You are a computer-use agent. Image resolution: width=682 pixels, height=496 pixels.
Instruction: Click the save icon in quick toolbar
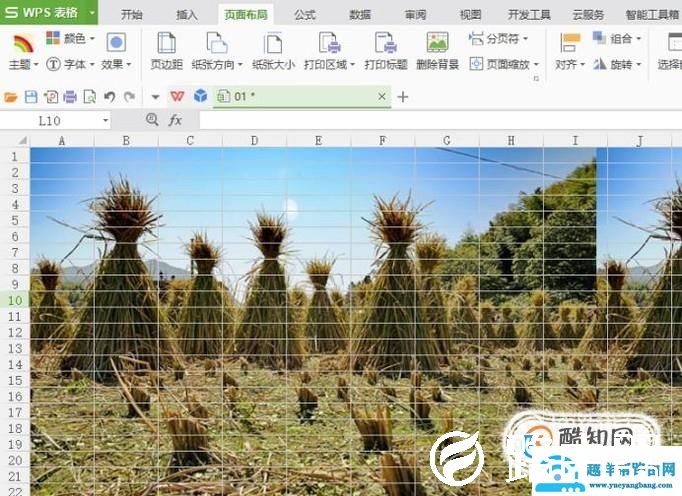coord(31,97)
